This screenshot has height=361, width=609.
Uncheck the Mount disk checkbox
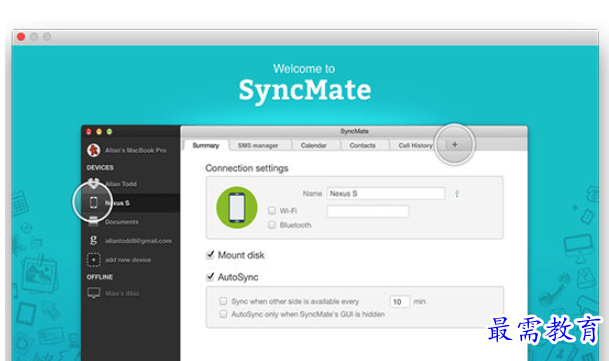210,255
